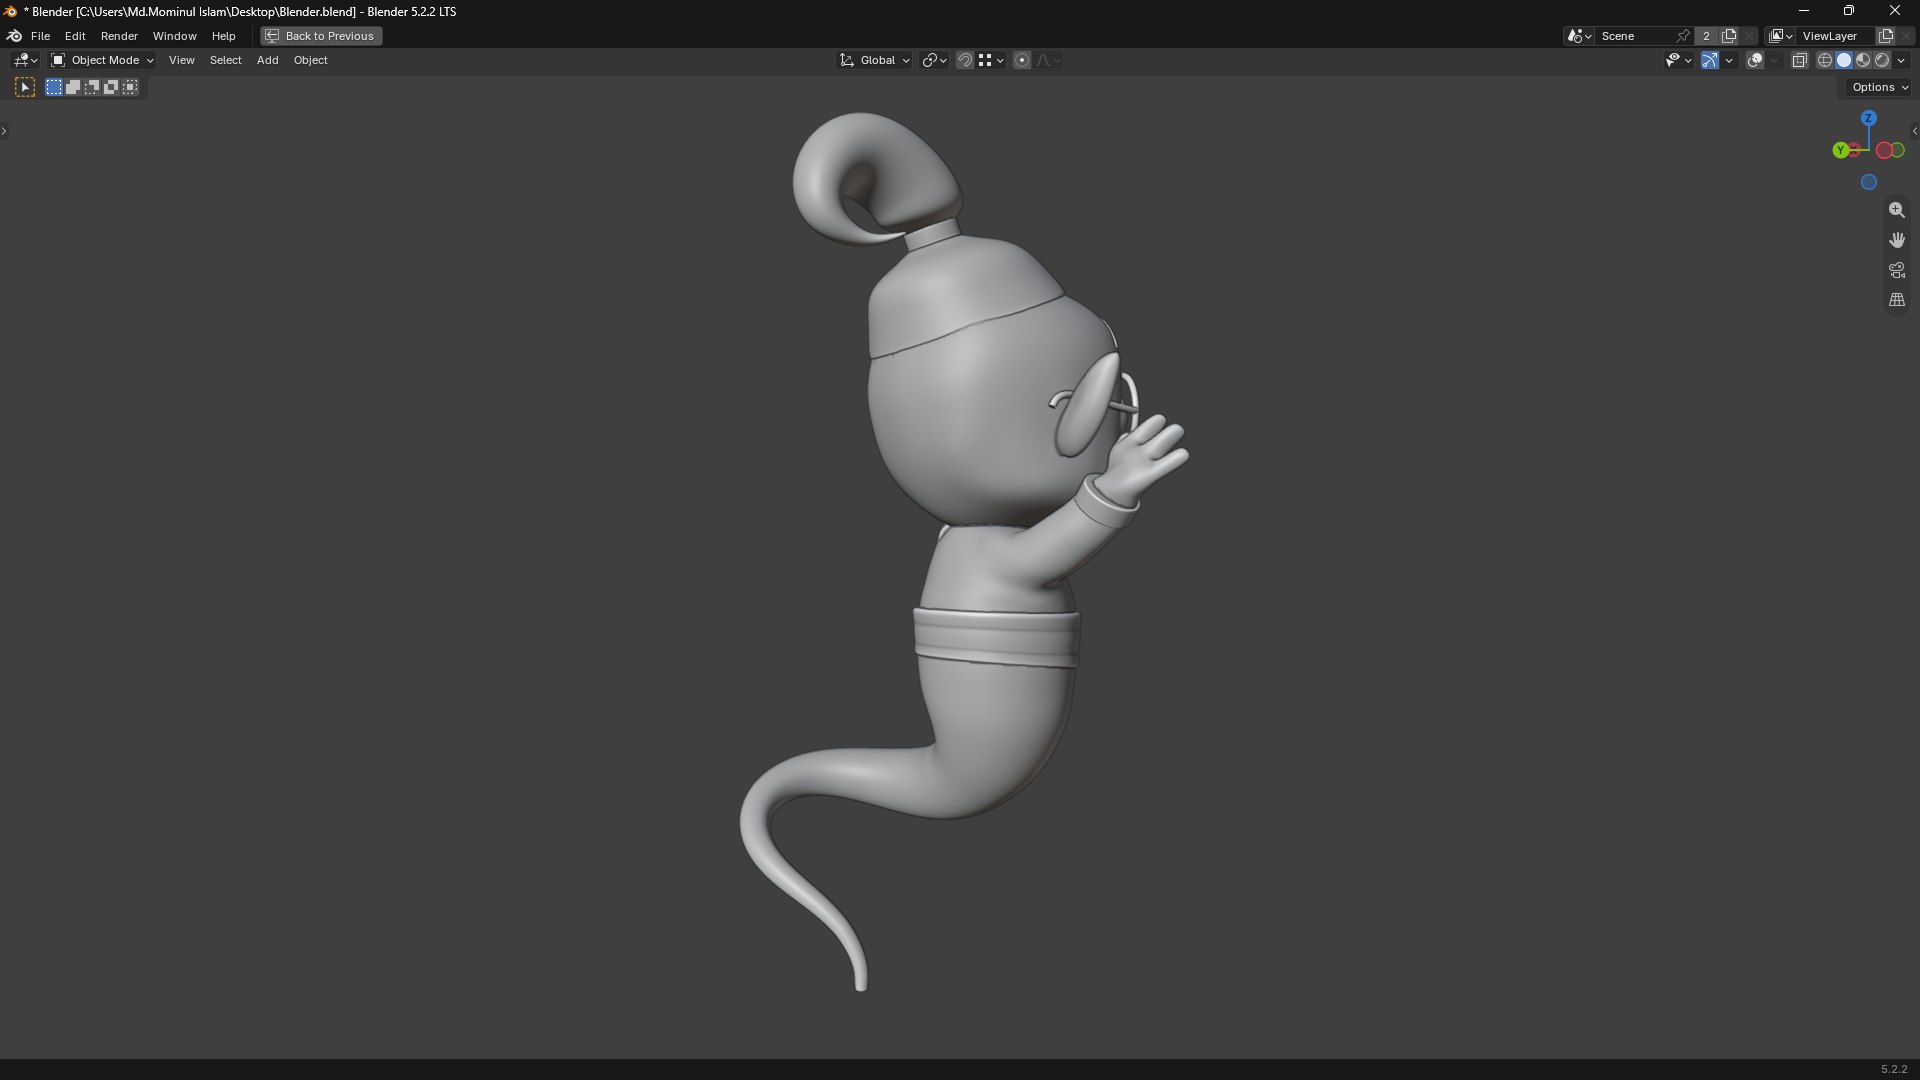Click Back to Previous button
Image resolution: width=1920 pixels, height=1080 pixels.
[x=321, y=36]
